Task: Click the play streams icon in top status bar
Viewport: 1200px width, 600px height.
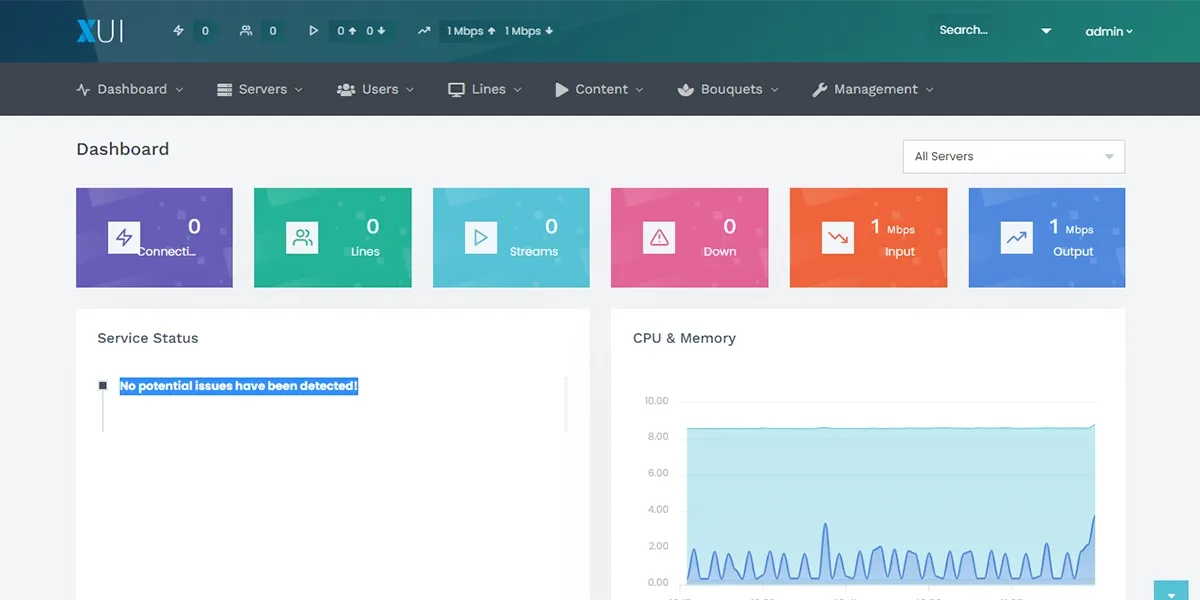Action: 312,31
